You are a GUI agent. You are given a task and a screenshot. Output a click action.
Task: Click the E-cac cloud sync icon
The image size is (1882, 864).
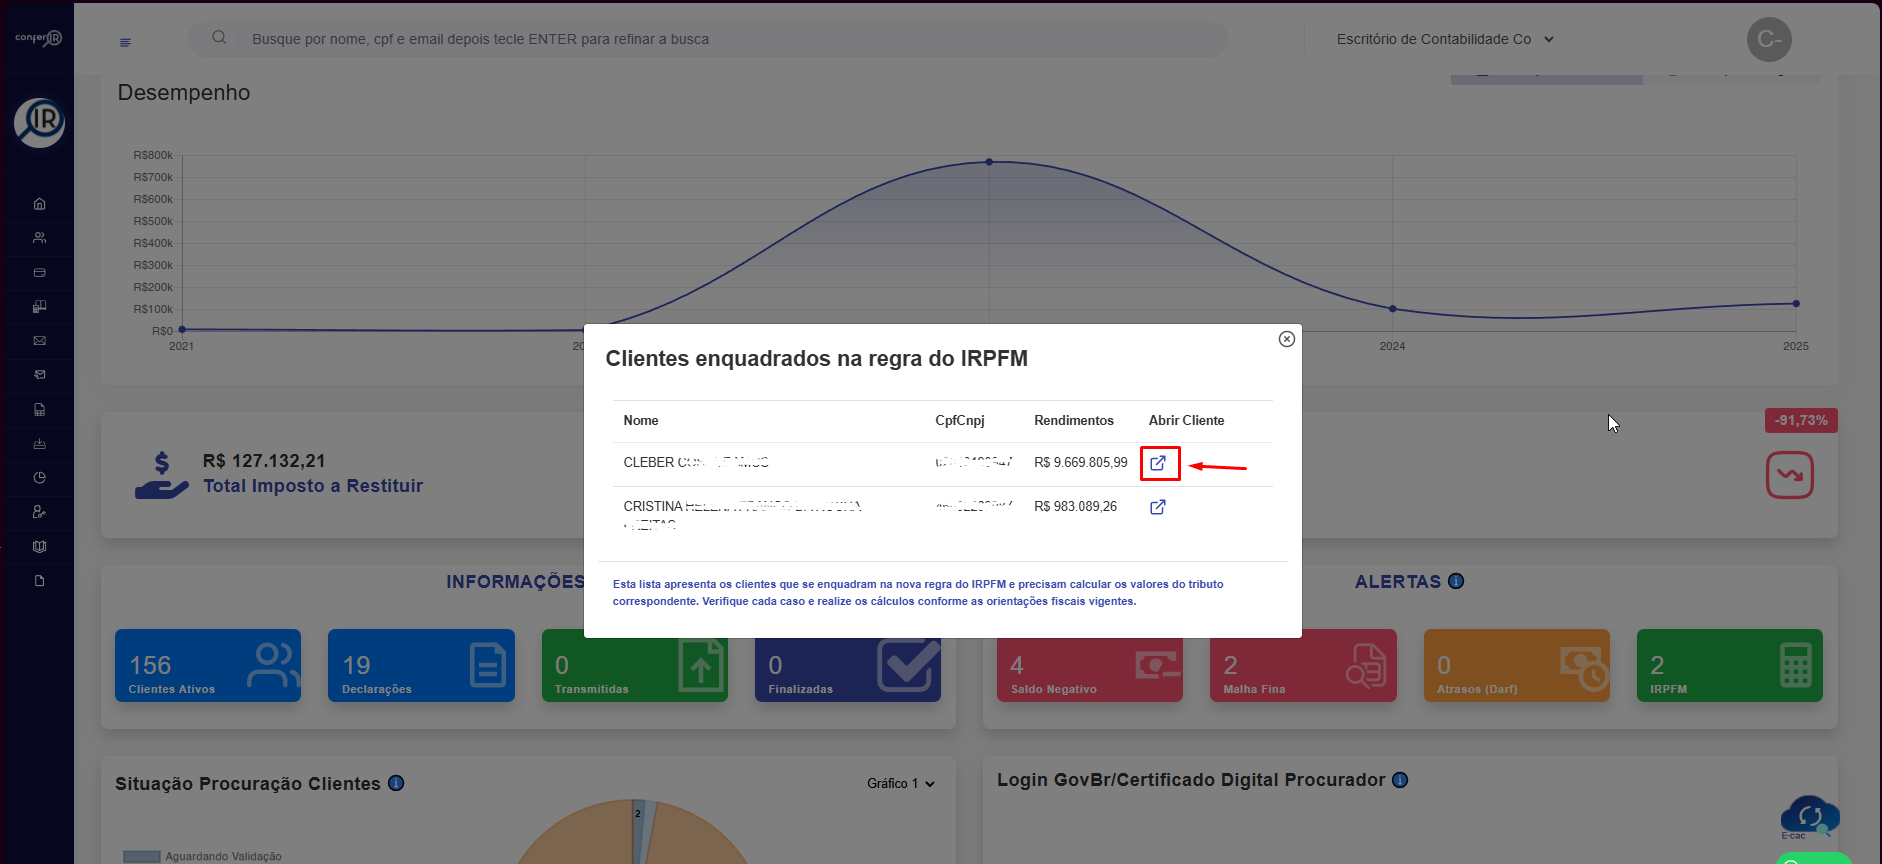click(x=1810, y=816)
